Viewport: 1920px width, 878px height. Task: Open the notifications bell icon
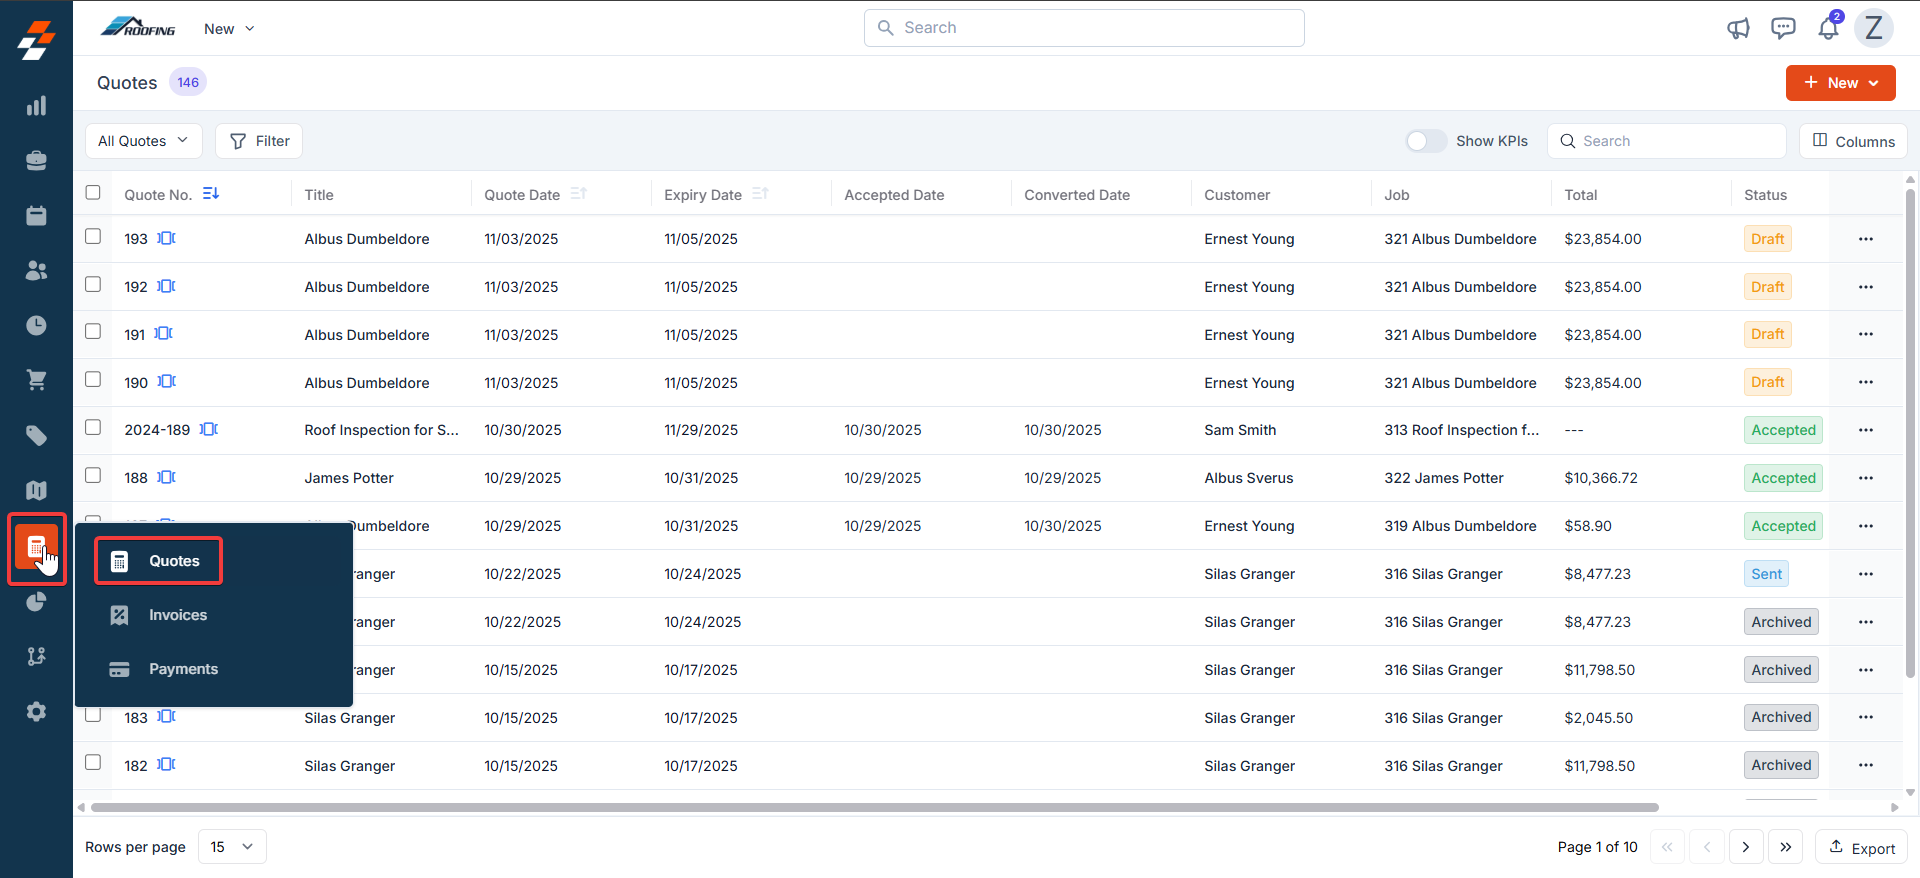coord(1828,28)
